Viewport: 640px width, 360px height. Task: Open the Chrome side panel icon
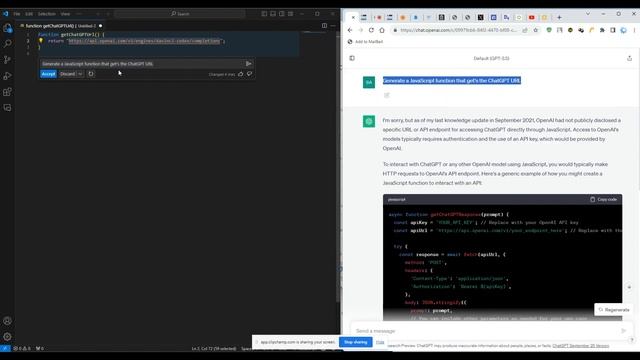613,30
